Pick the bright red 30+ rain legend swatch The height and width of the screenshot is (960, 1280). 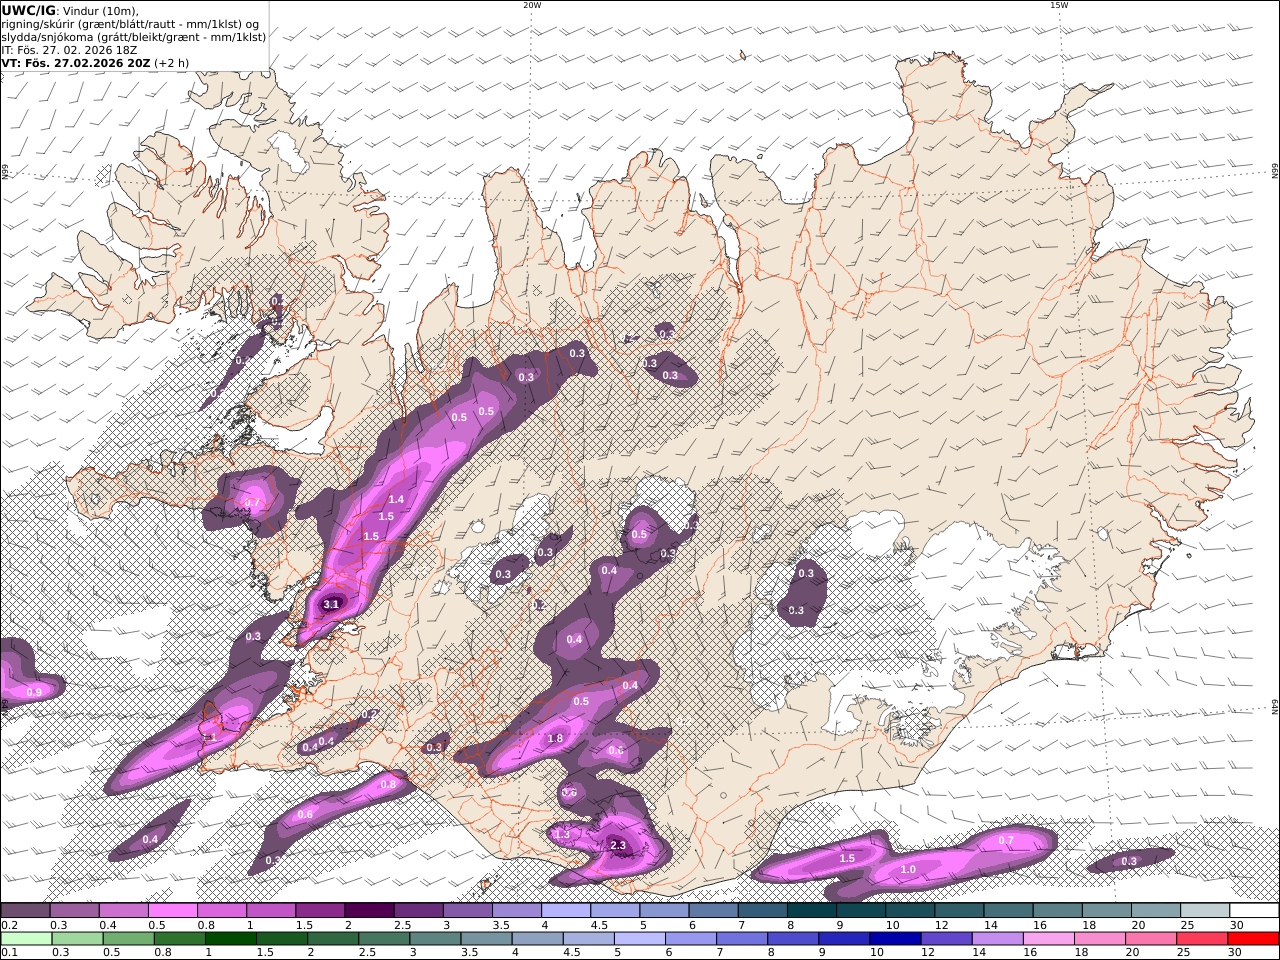[x=1252, y=938]
